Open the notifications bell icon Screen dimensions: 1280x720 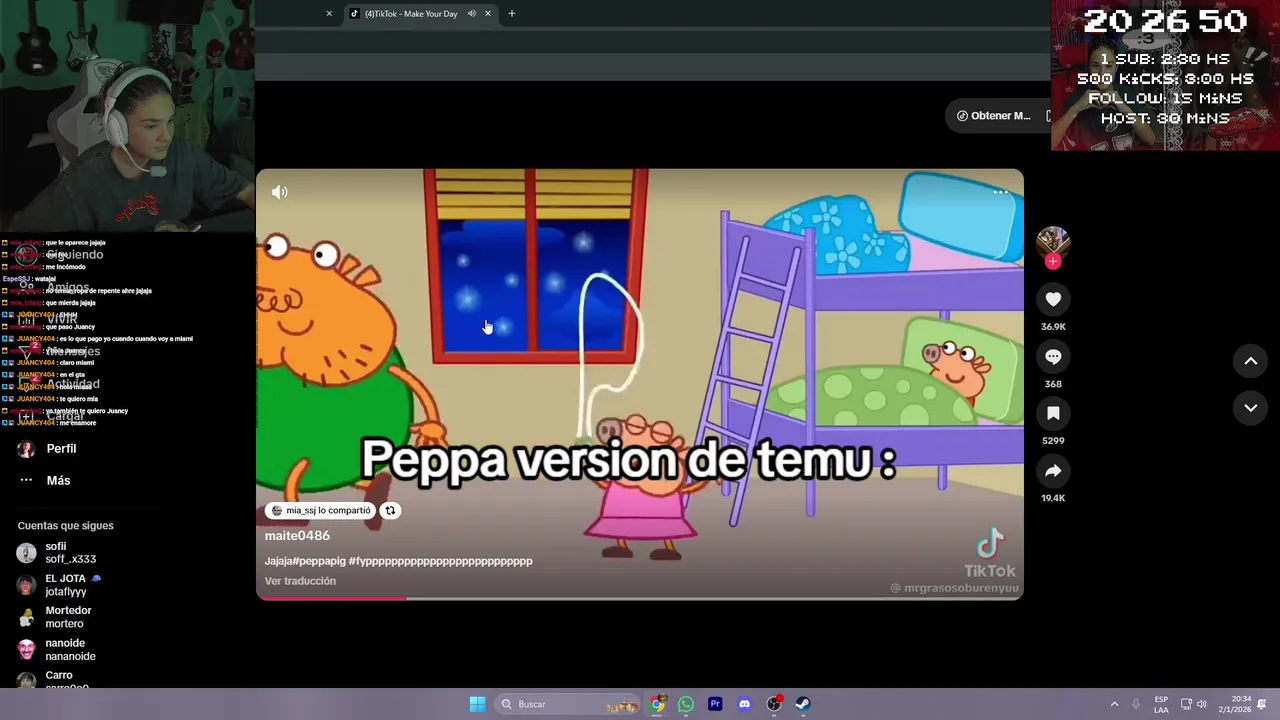tap(1262, 704)
